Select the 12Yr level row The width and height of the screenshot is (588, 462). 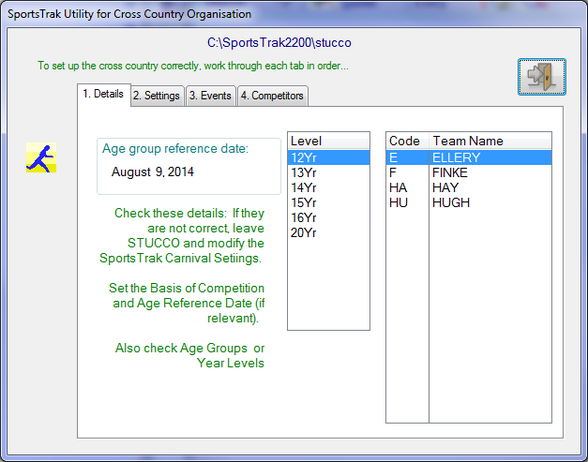328,158
